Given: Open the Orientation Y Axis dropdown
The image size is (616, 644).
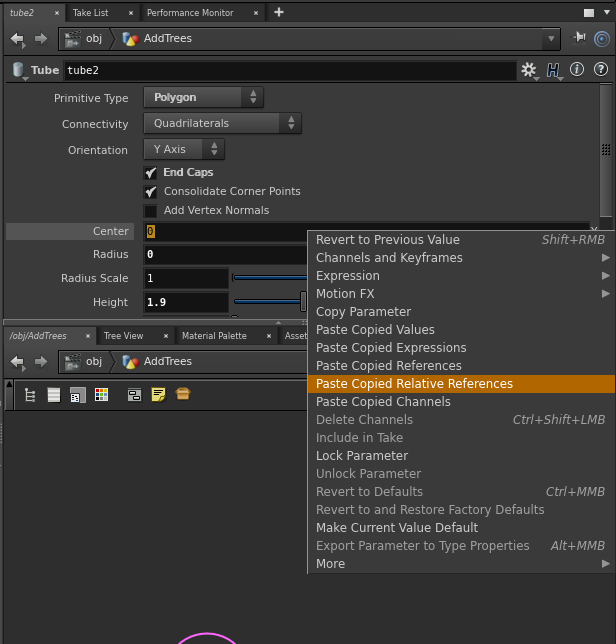Looking at the screenshot, I should 184,149.
